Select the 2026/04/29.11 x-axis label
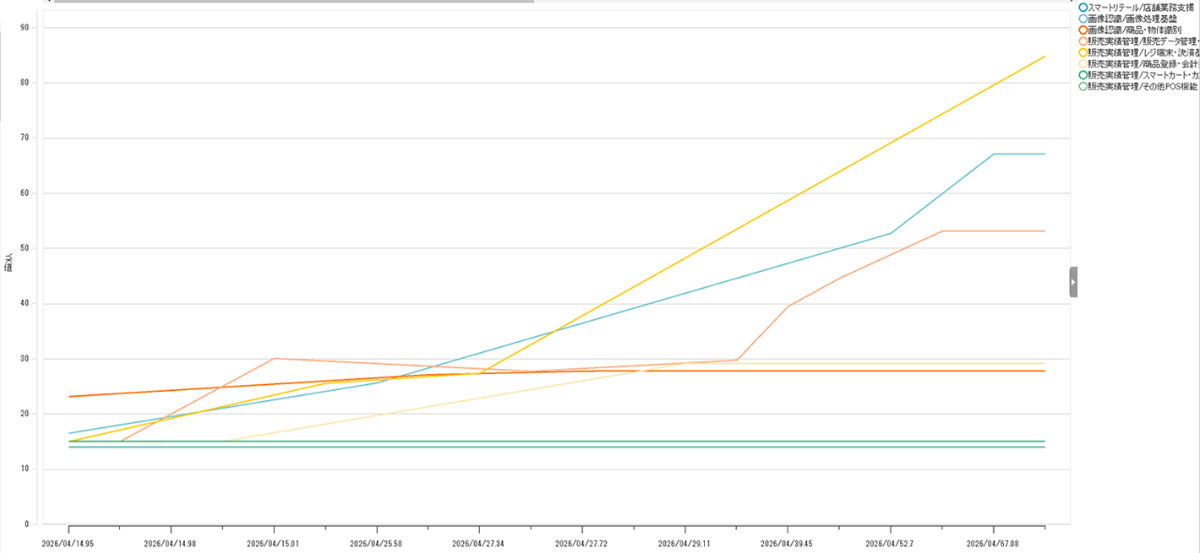 point(685,542)
